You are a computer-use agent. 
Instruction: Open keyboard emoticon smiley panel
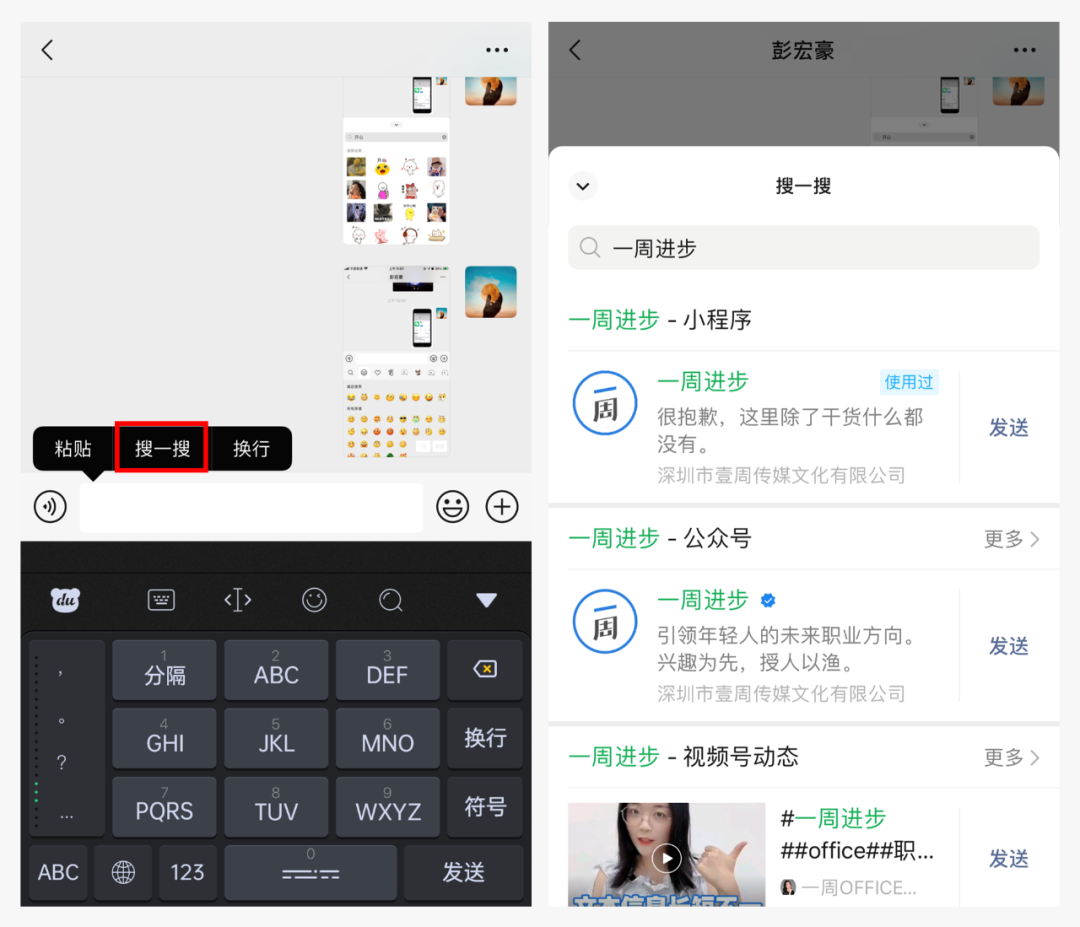314,600
